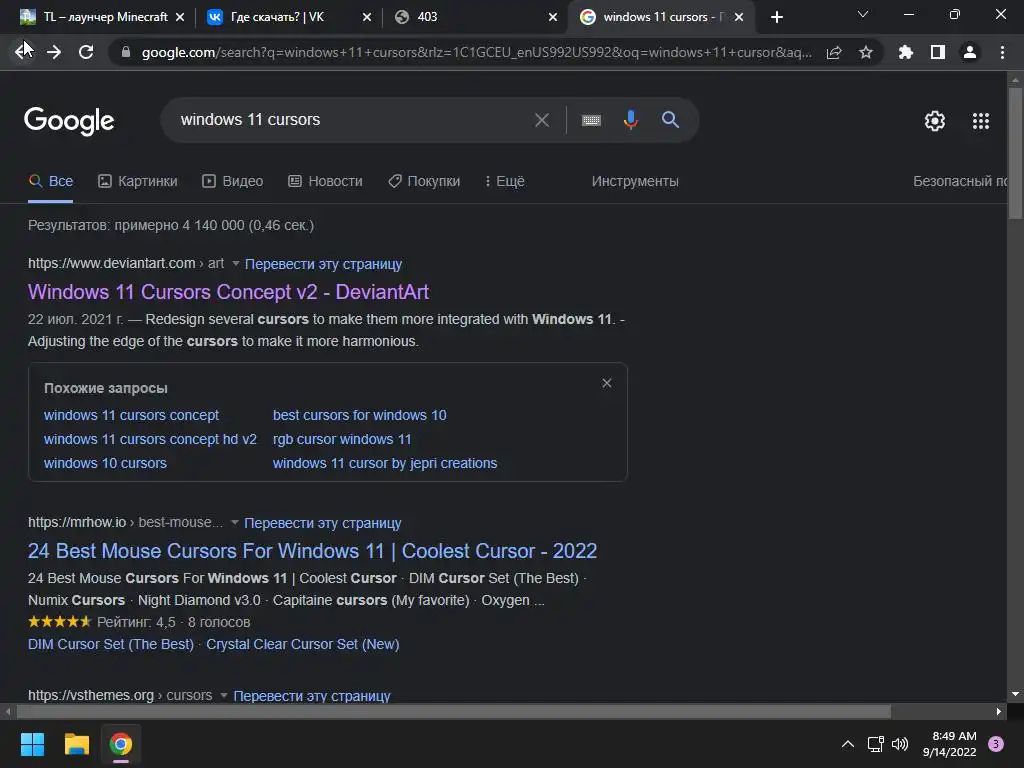Expand the Ещё more options menu
The height and width of the screenshot is (768, 1024).
[505, 182]
